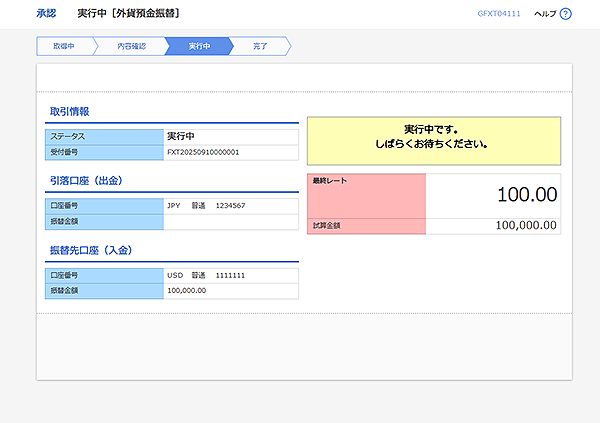This screenshot has height=423, width=600.
Task: Click the 最終レート label
Action: pos(330,181)
